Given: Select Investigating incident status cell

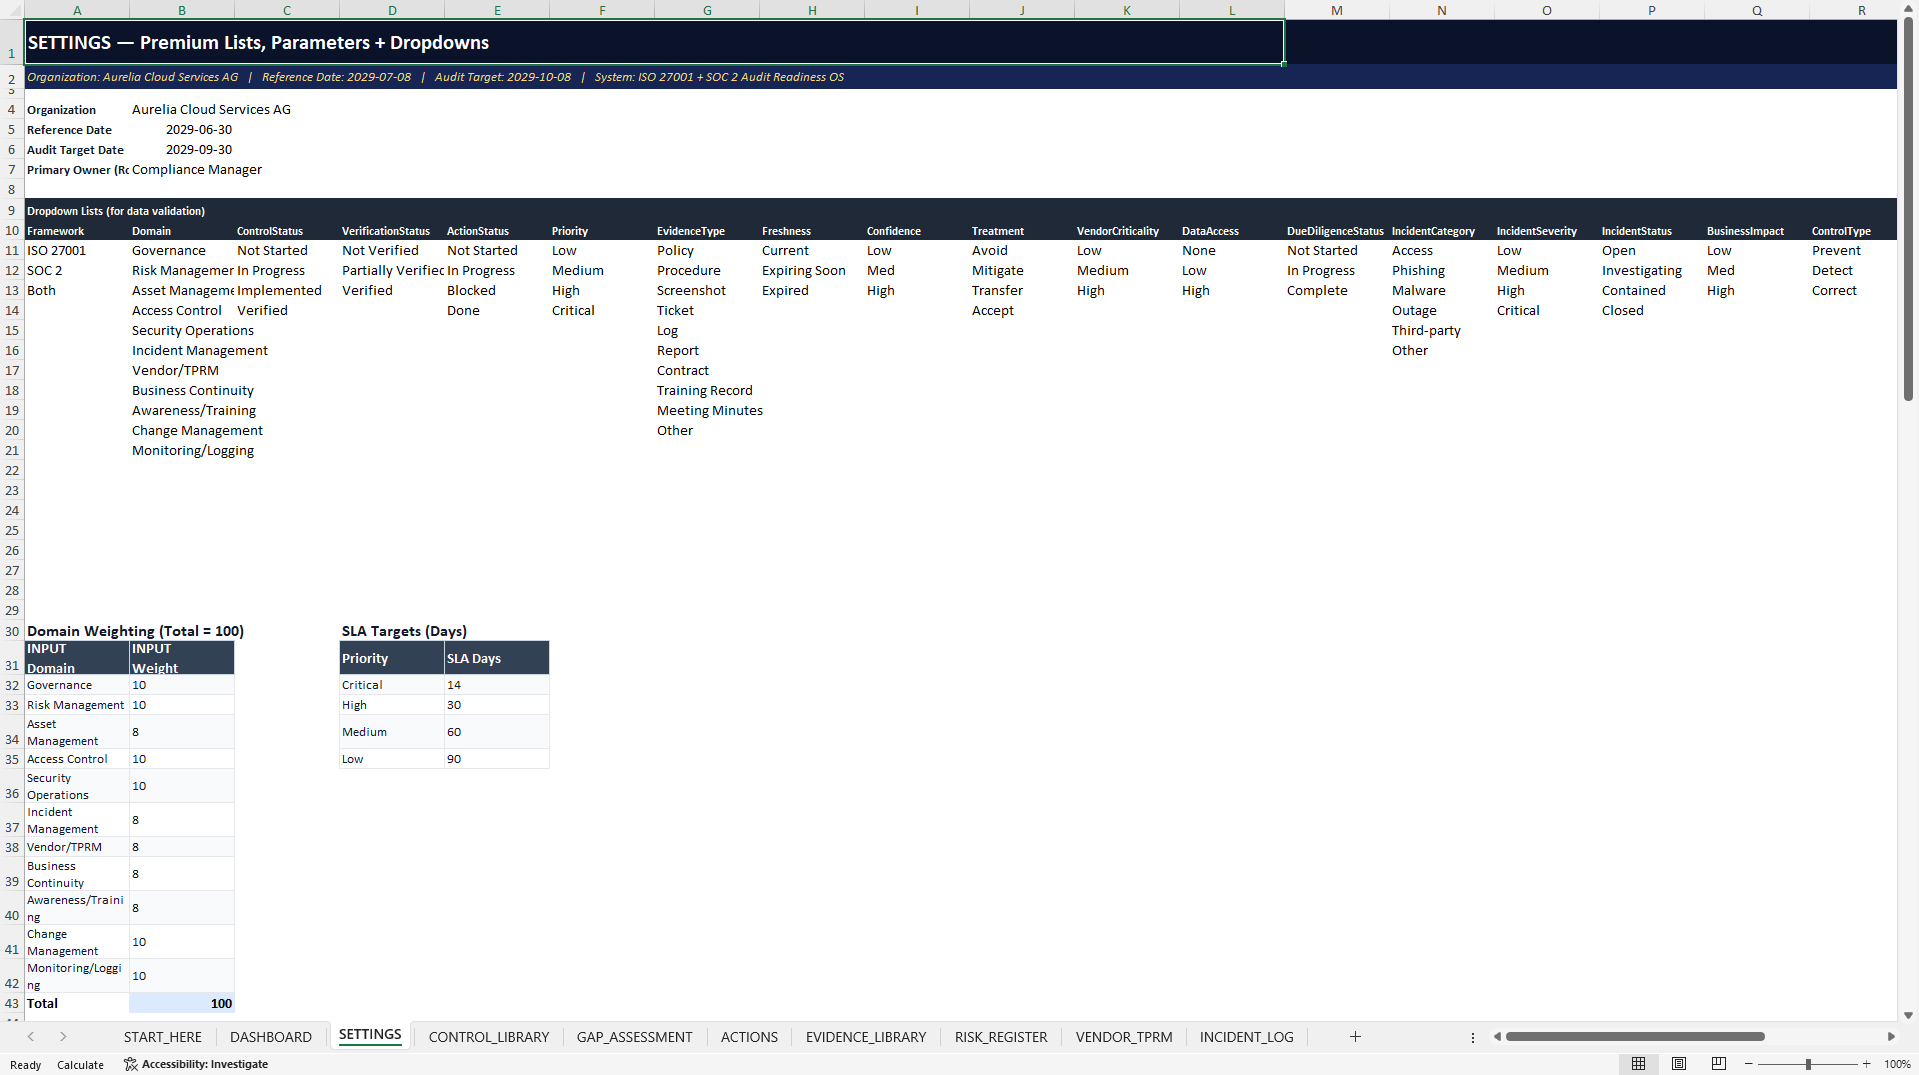Looking at the screenshot, I should [1652, 271].
